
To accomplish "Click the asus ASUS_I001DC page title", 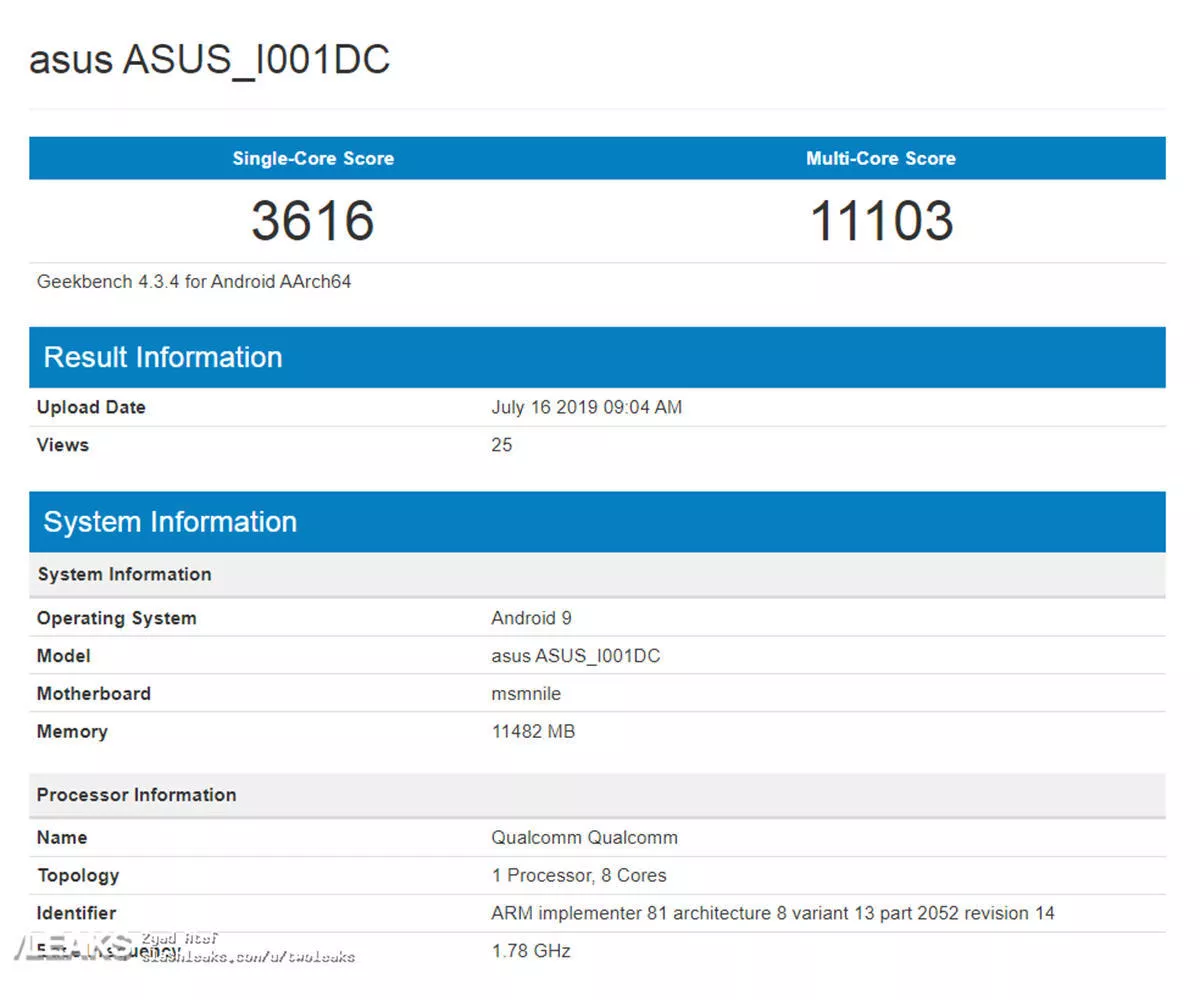I will 209,59.
